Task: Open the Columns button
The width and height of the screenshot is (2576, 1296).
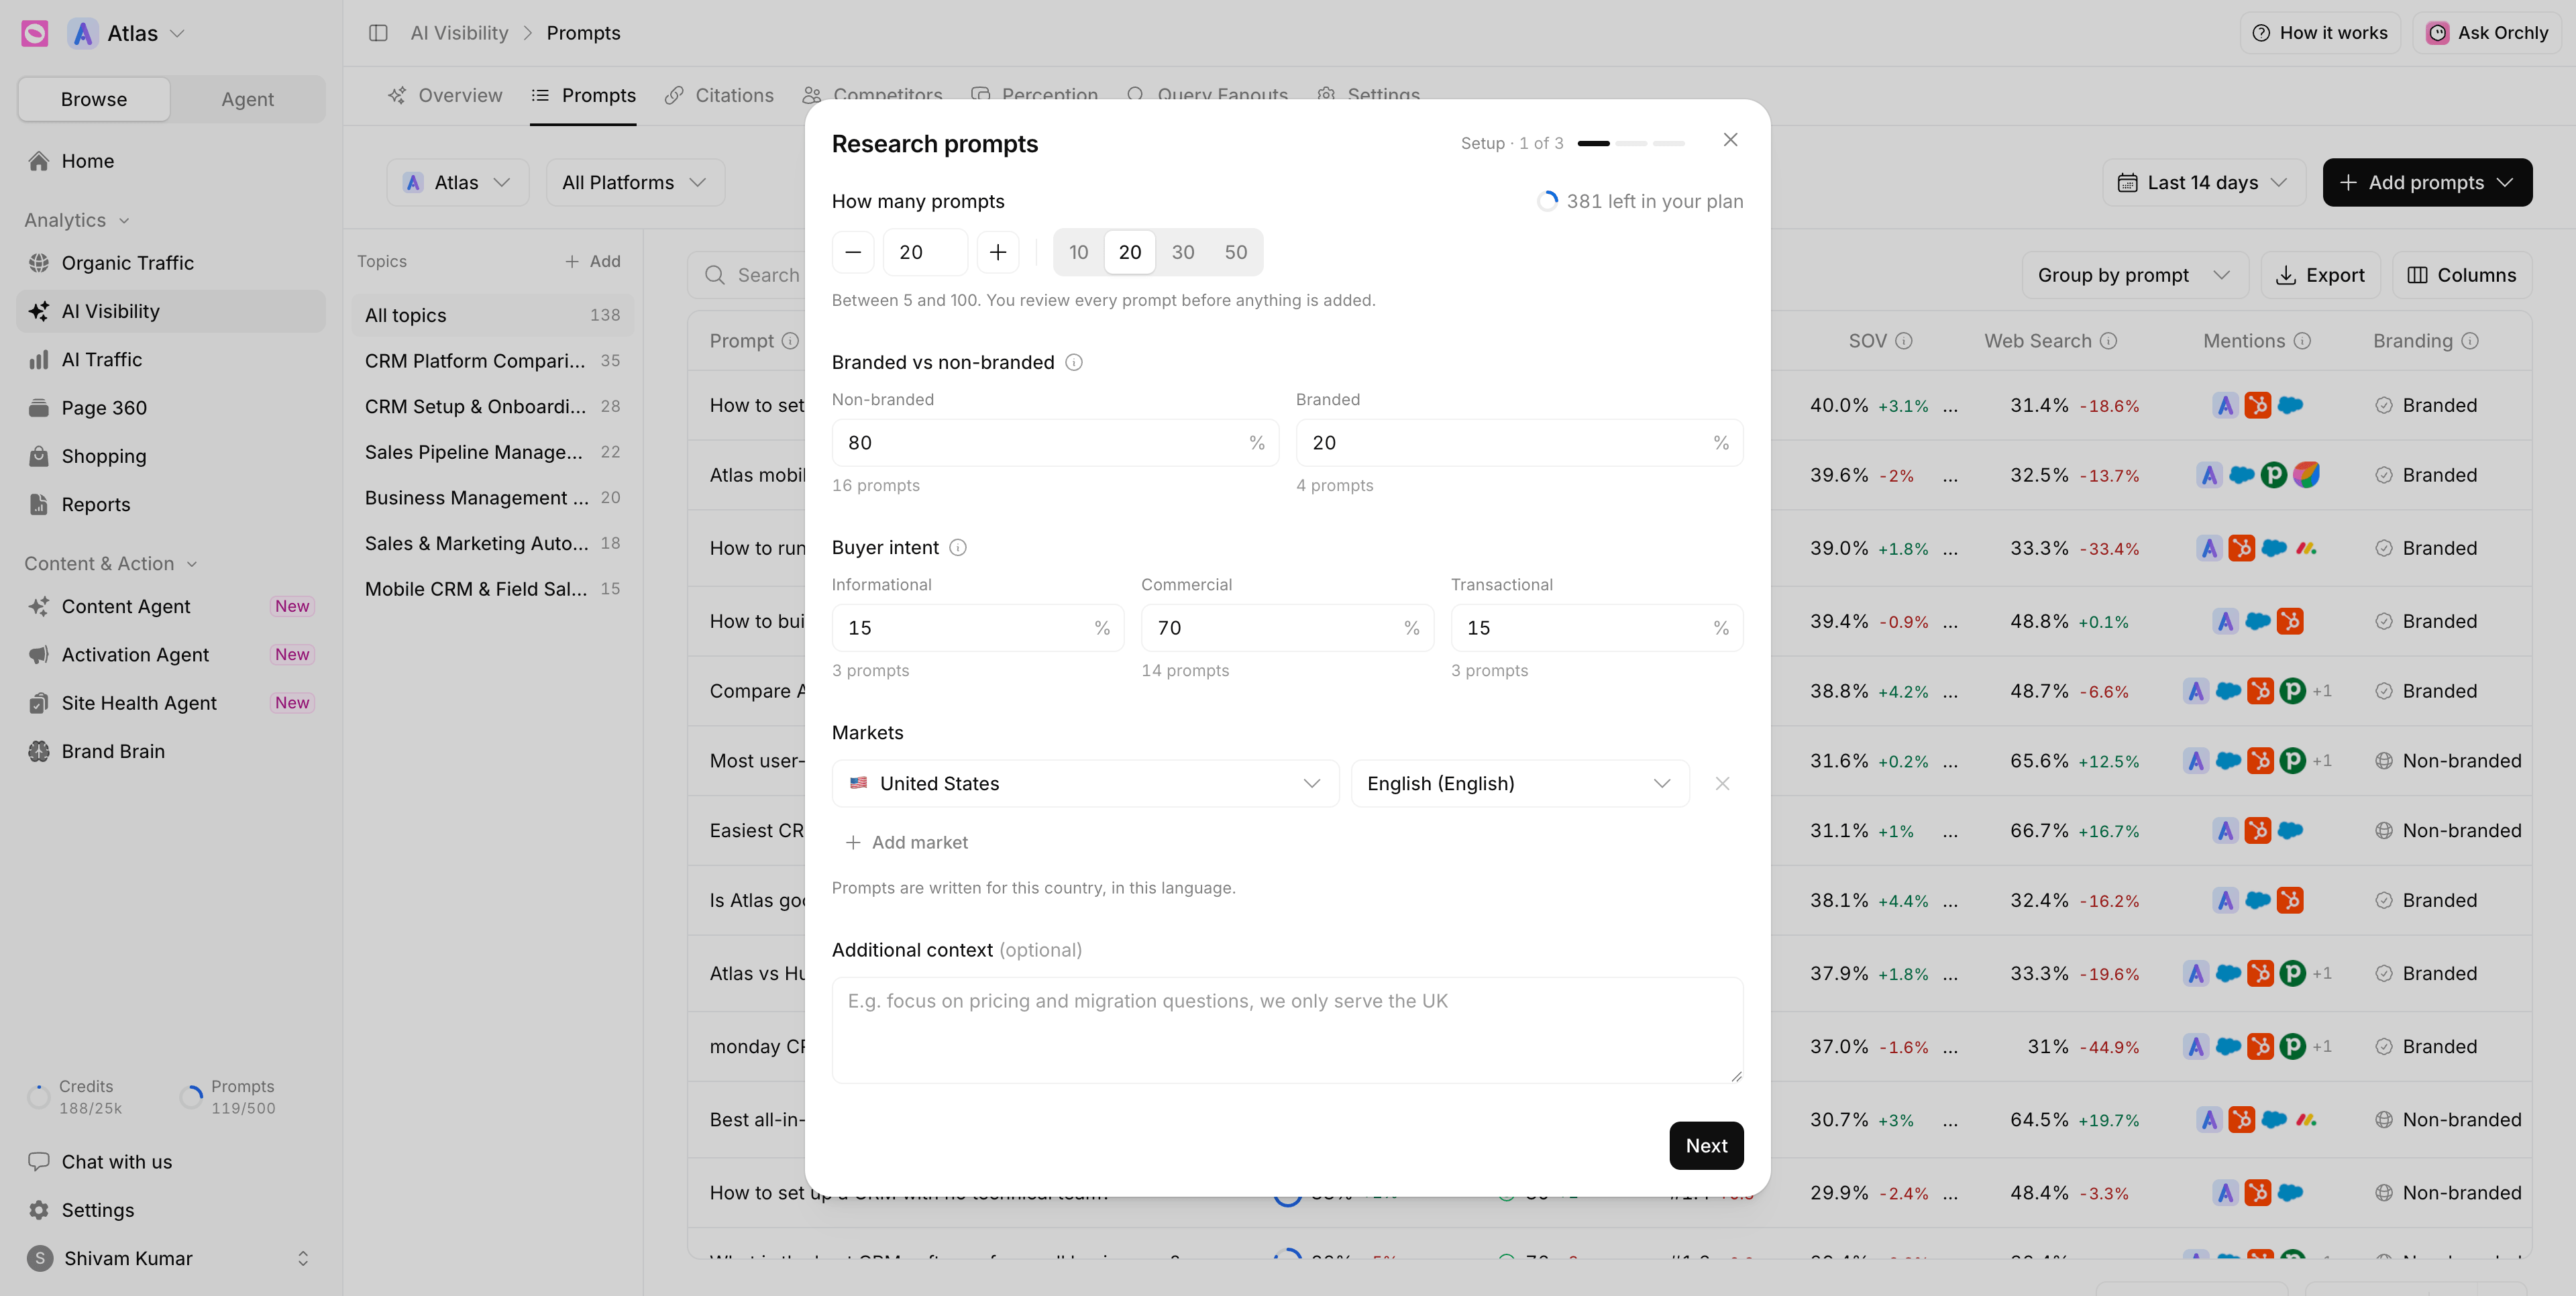Action: click(2461, 275)
